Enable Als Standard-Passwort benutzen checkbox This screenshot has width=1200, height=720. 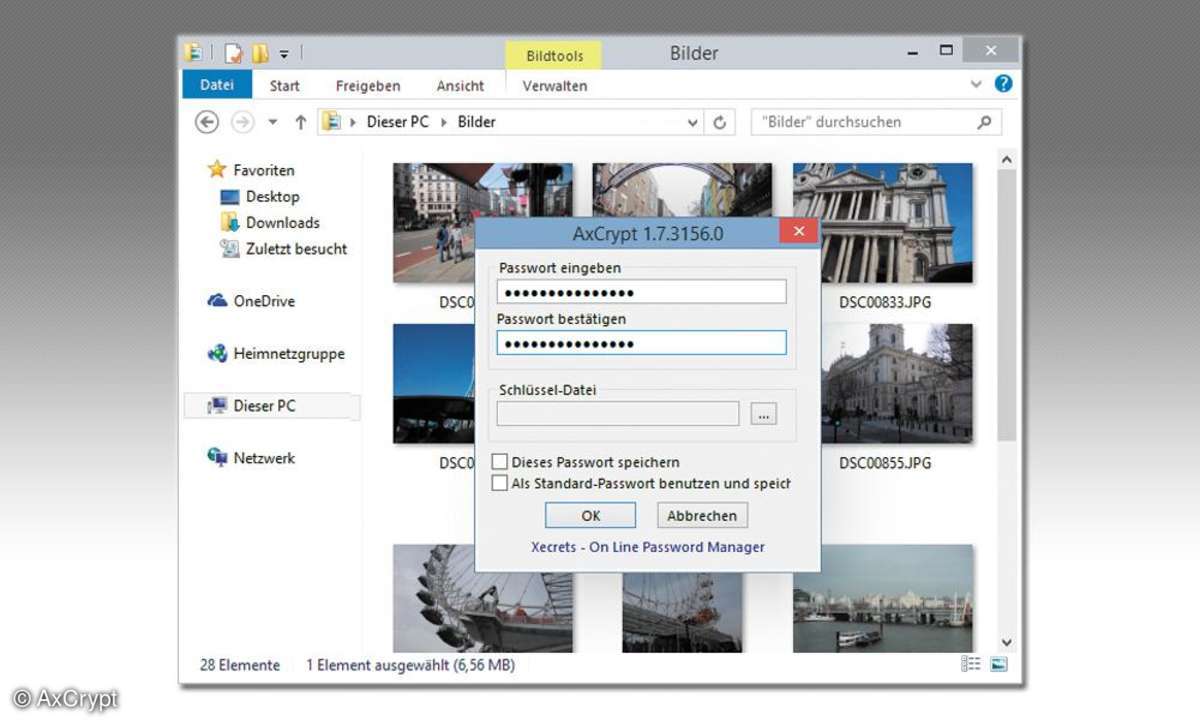point(500,483)
